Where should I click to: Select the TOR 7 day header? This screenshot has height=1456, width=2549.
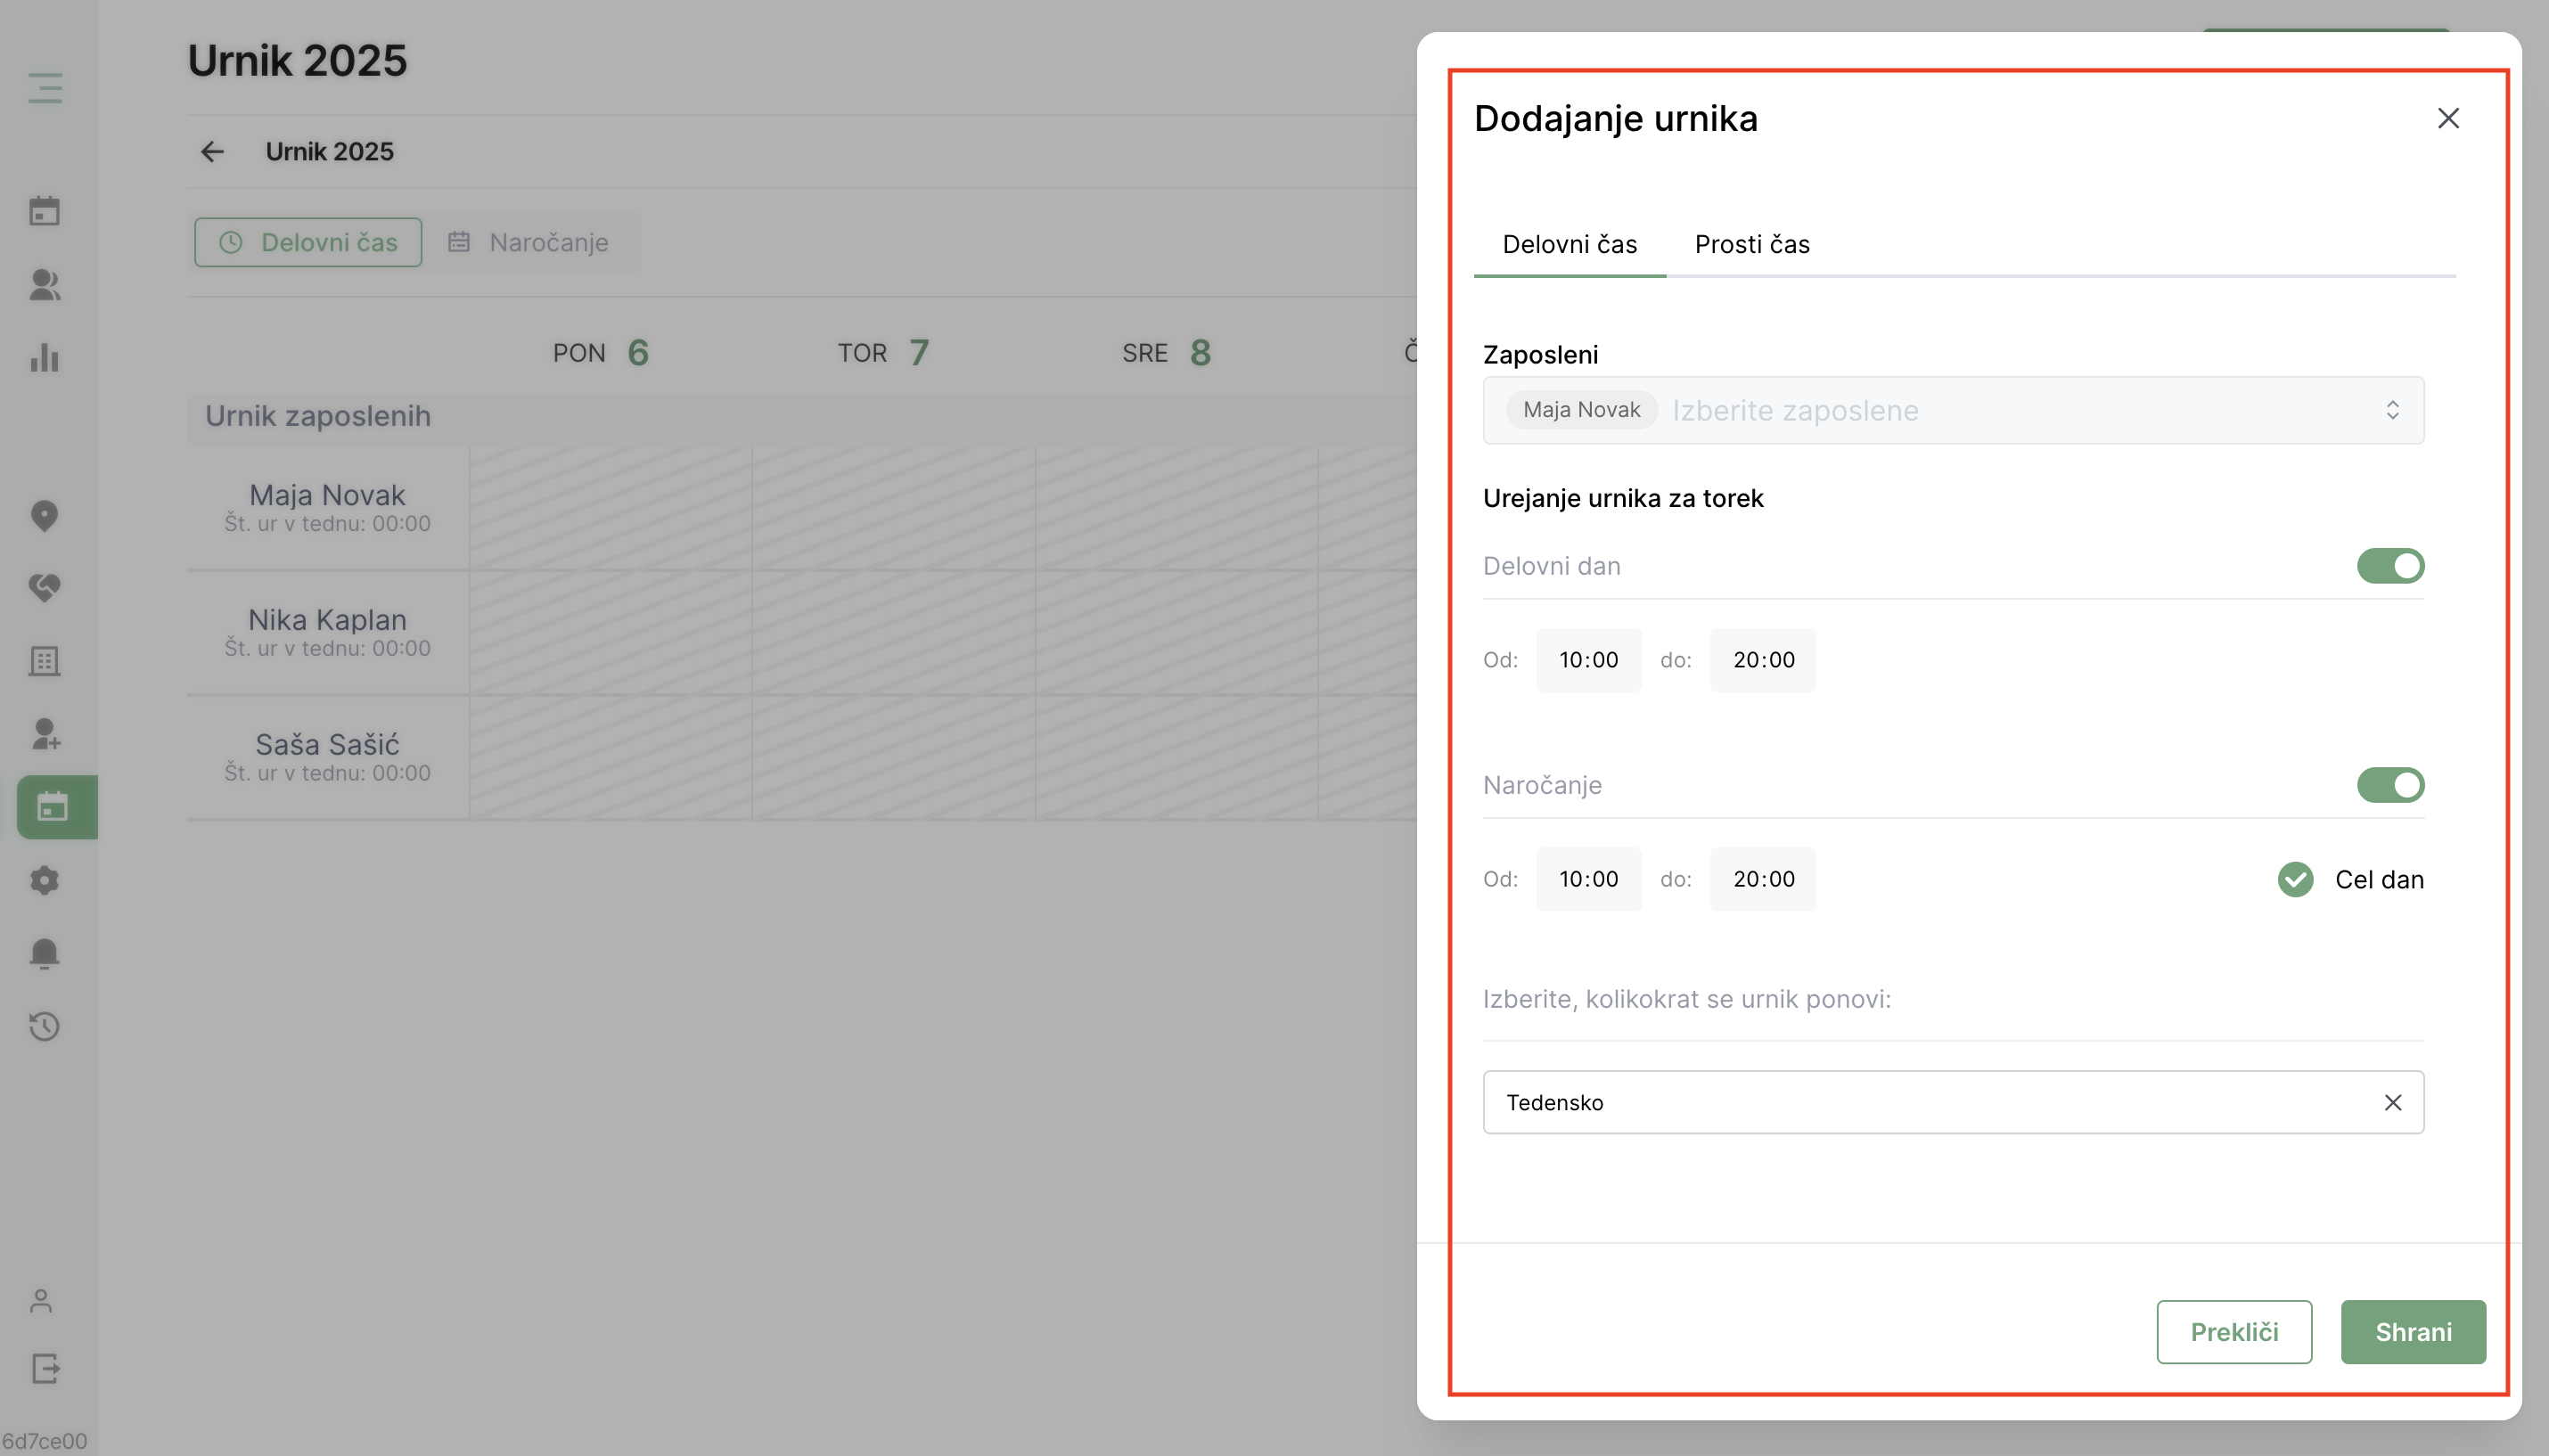tap(883, 353)
